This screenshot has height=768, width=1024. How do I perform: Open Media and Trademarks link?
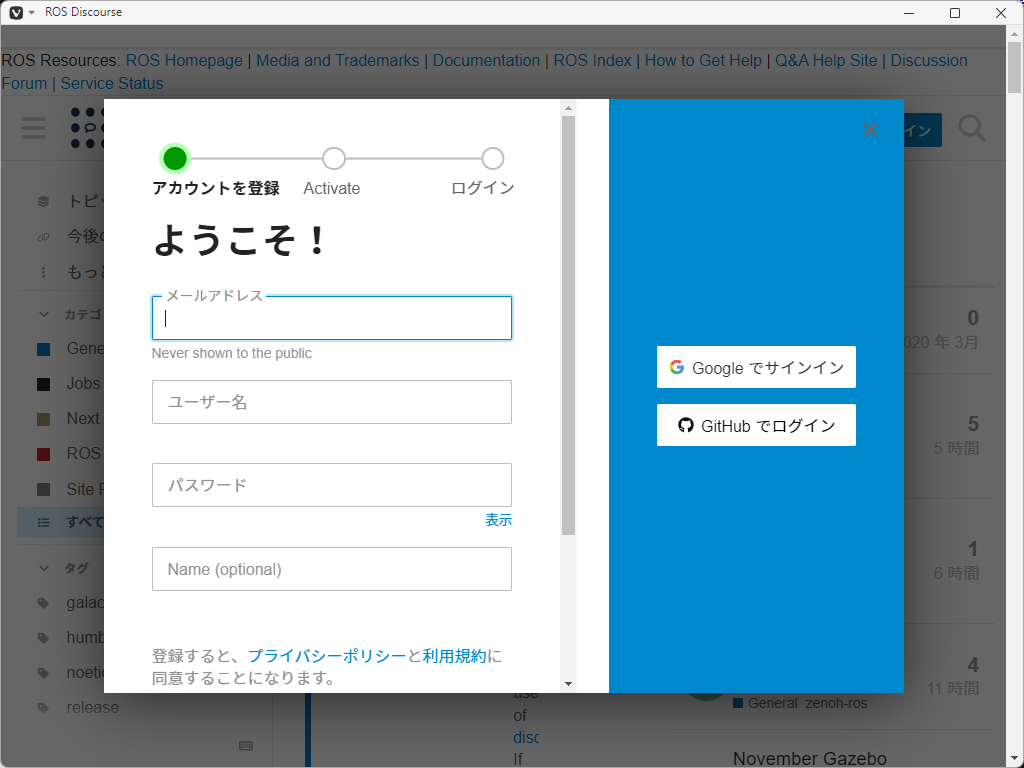[x=338, y=60]
